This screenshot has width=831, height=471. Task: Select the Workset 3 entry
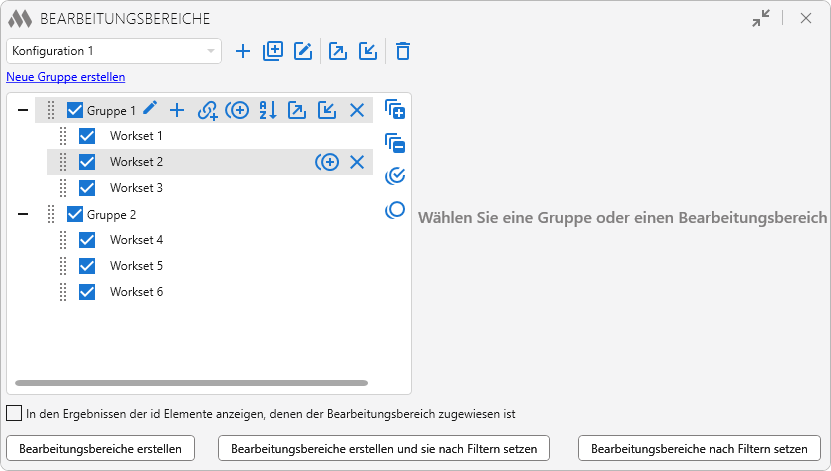tap(136, 188)
